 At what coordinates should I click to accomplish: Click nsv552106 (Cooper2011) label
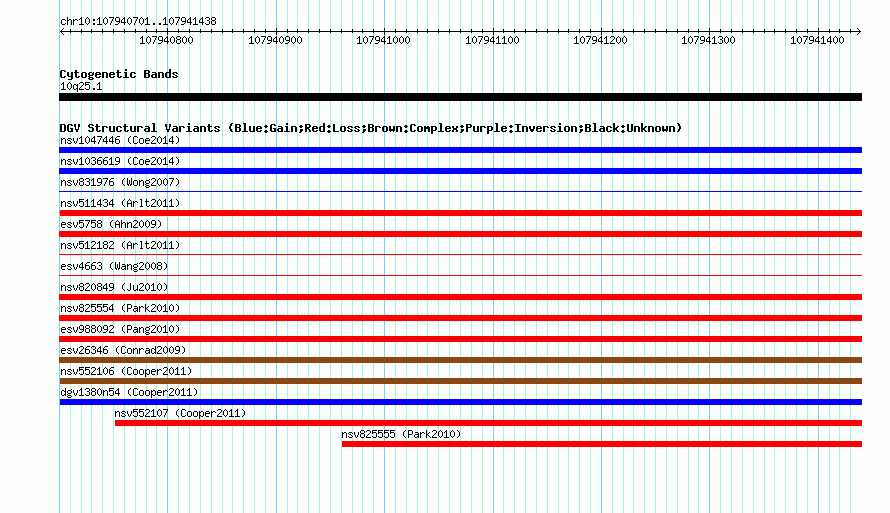coord(126,371)
